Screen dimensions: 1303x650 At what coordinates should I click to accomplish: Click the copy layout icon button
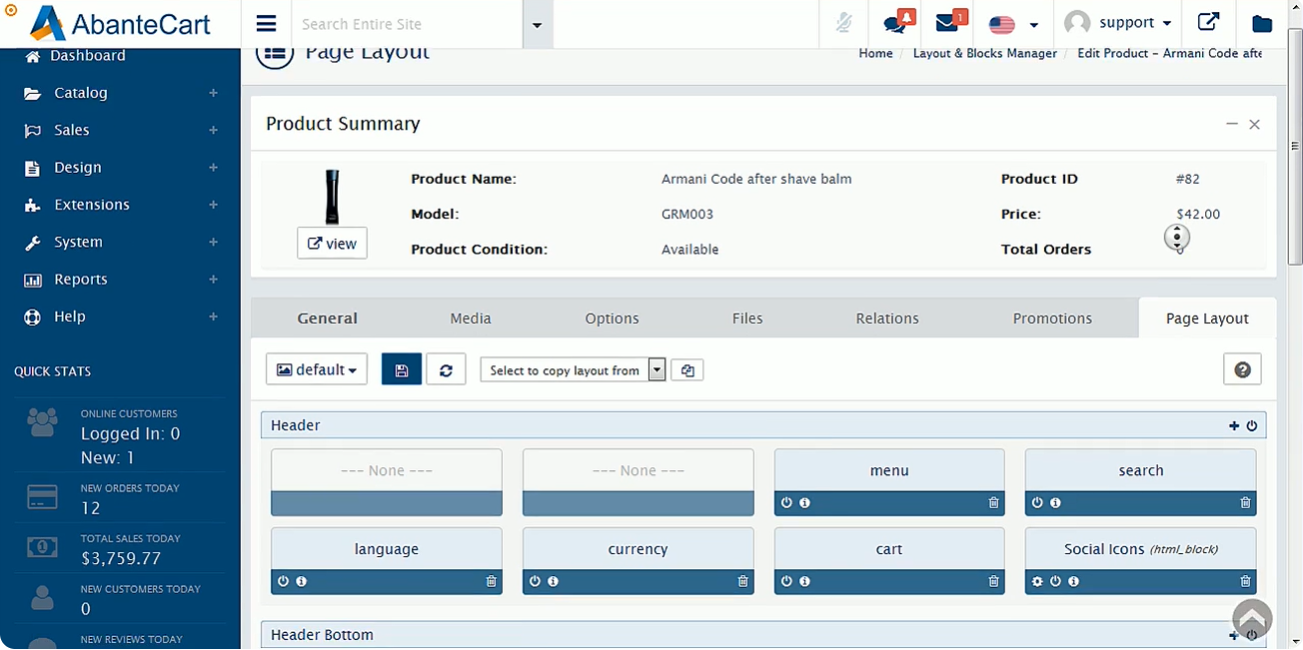pos(687,370)
